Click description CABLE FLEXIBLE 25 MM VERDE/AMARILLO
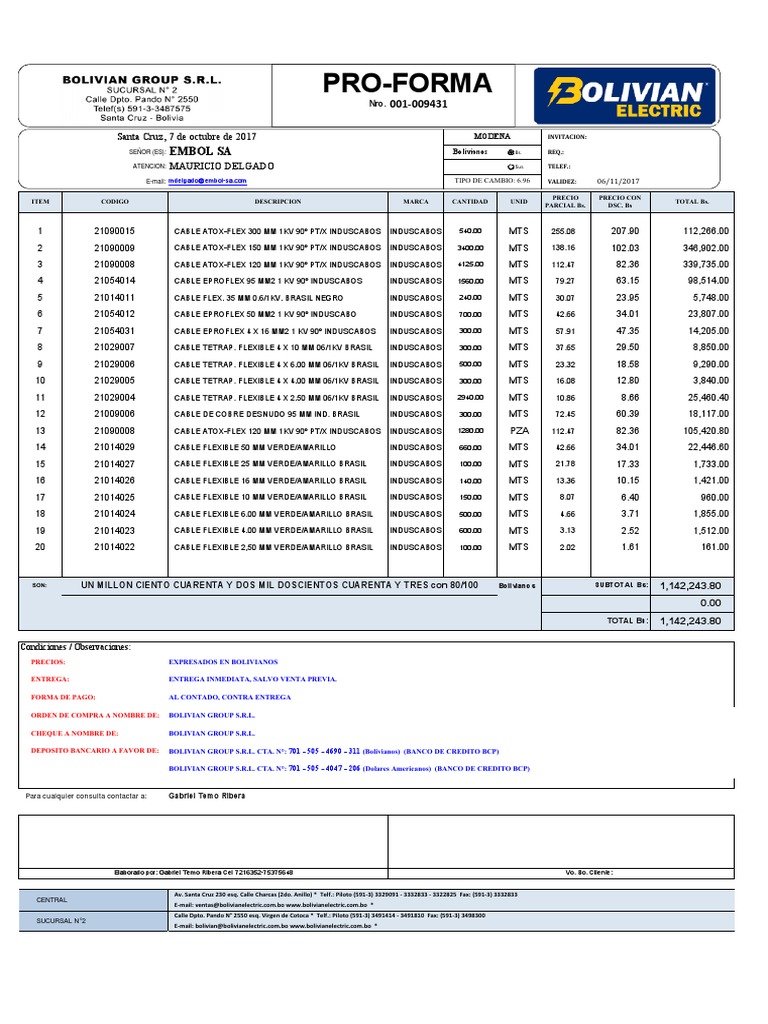 (270, 464)
